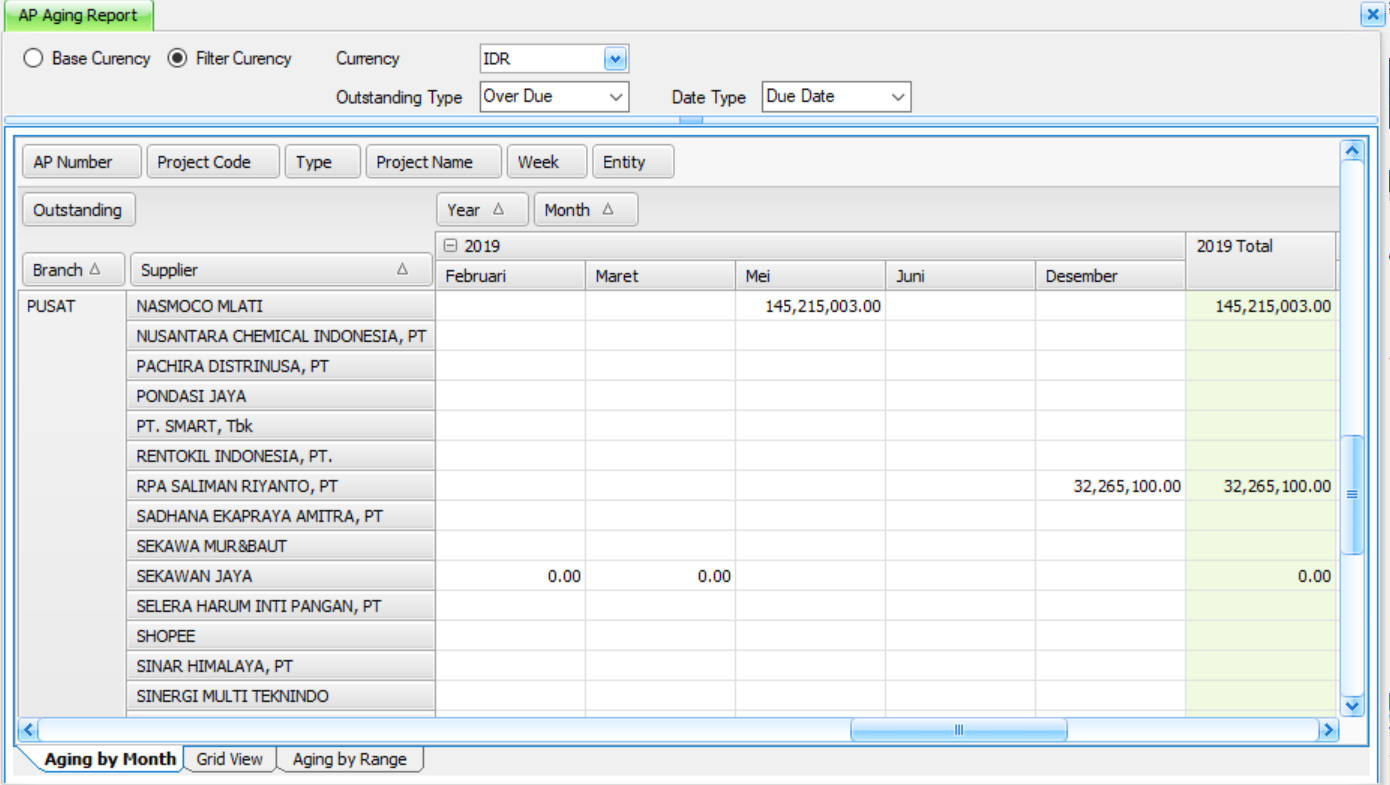Click the horizontal scrollbar right arrow
Viewport: 1390px width, 785px height.
[x=1328, y=730]
